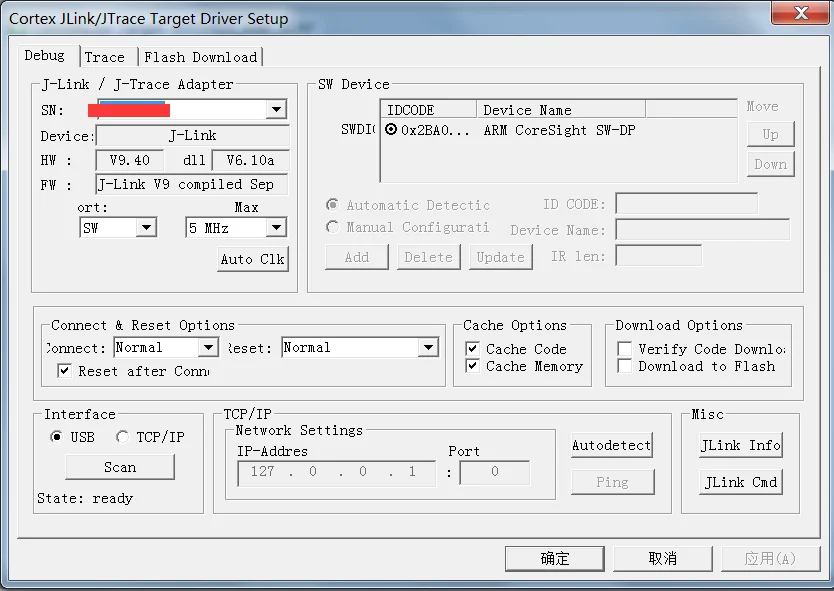Disable the Cache Memory checkbox
Viewport: 834px width, 591px height.
pos(472,366)
